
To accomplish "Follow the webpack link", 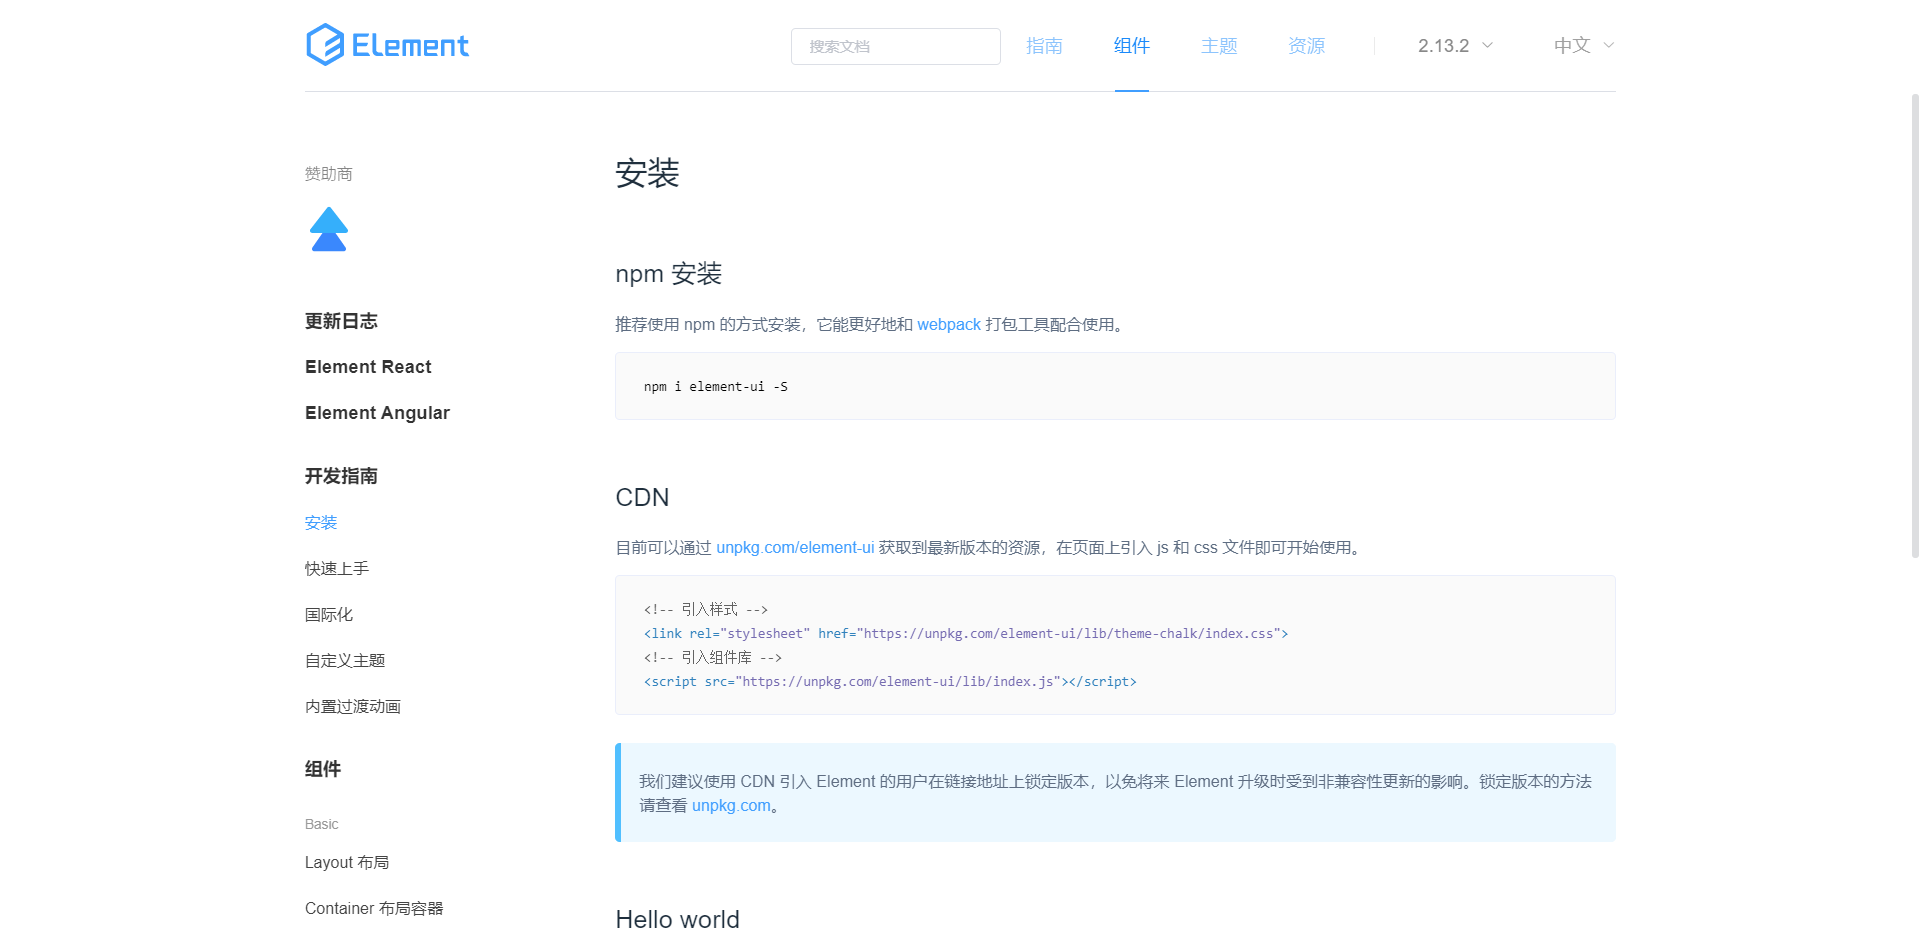I will pos(948,325).
